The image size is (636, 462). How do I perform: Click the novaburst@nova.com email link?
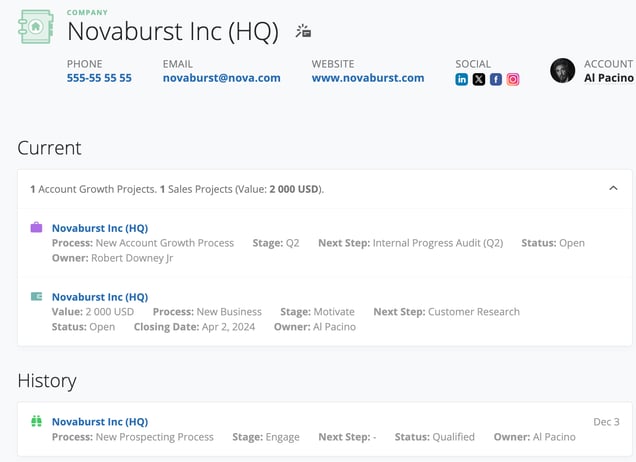coord(221,78)
